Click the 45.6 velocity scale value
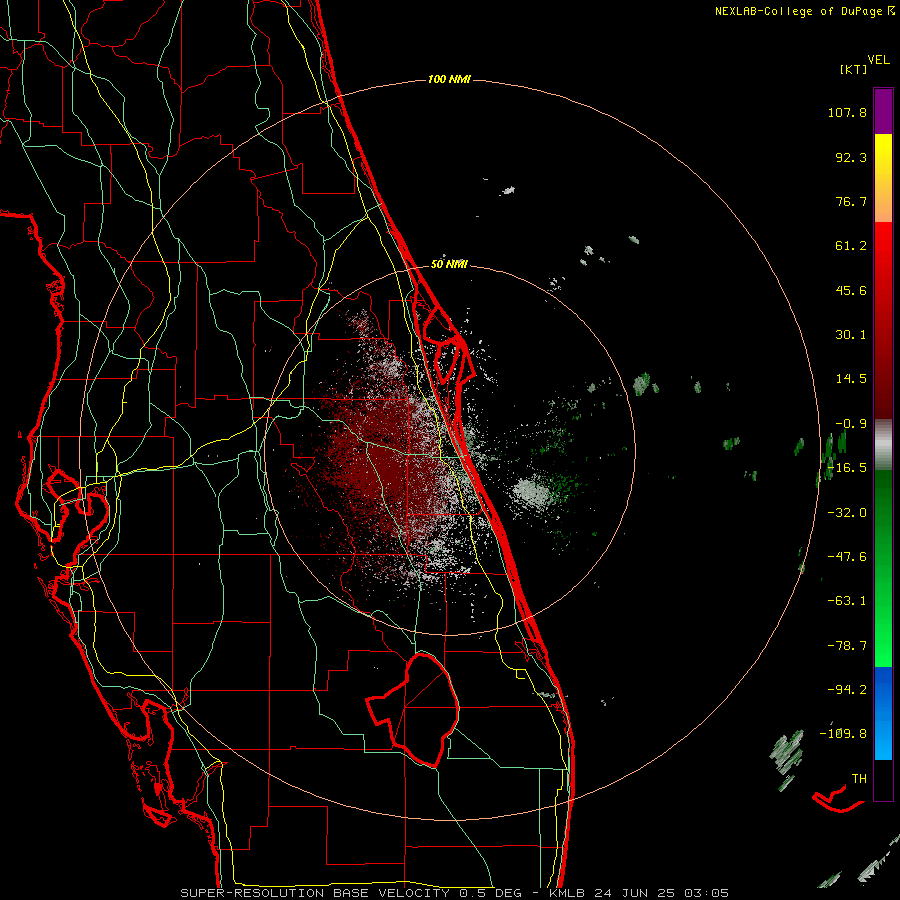900x900 pixels. (x=851, y=290)
